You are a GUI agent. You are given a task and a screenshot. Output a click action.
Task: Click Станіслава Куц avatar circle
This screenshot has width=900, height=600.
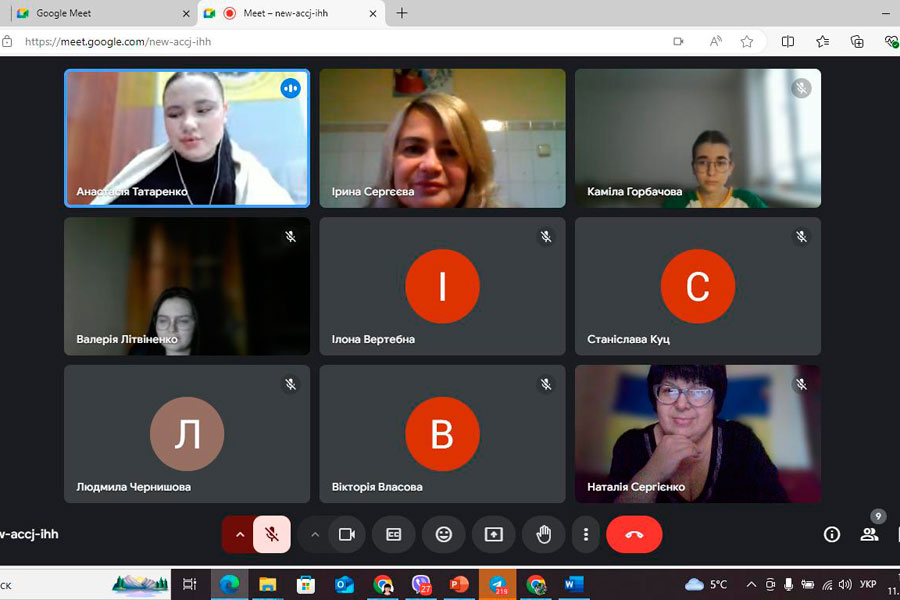pos(698,286)
